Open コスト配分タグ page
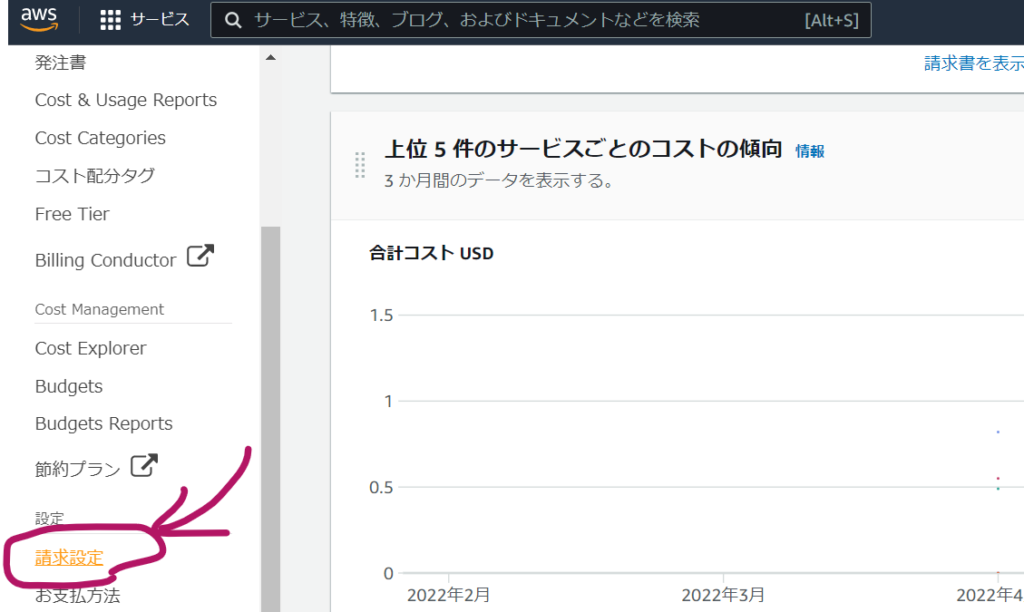The image size is (1024, 612). (x=95, y=176)
